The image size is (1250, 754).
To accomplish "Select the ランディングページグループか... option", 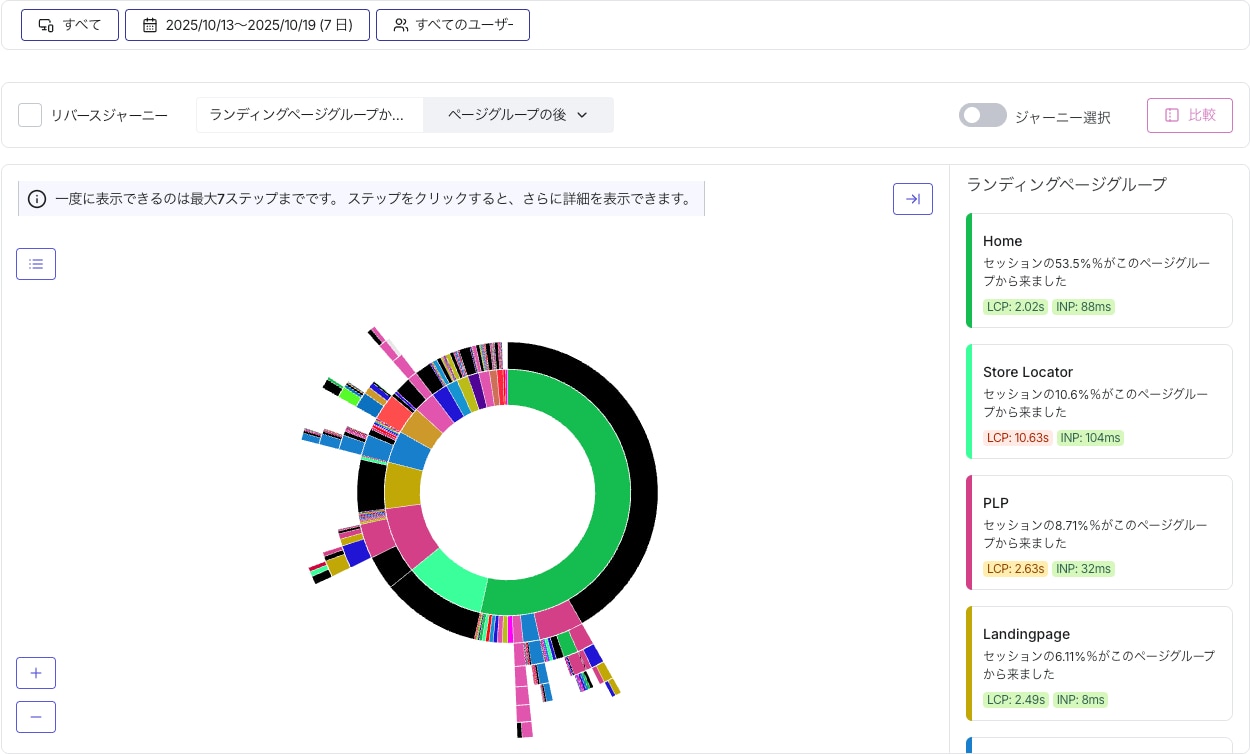I will tap(309, 115).
